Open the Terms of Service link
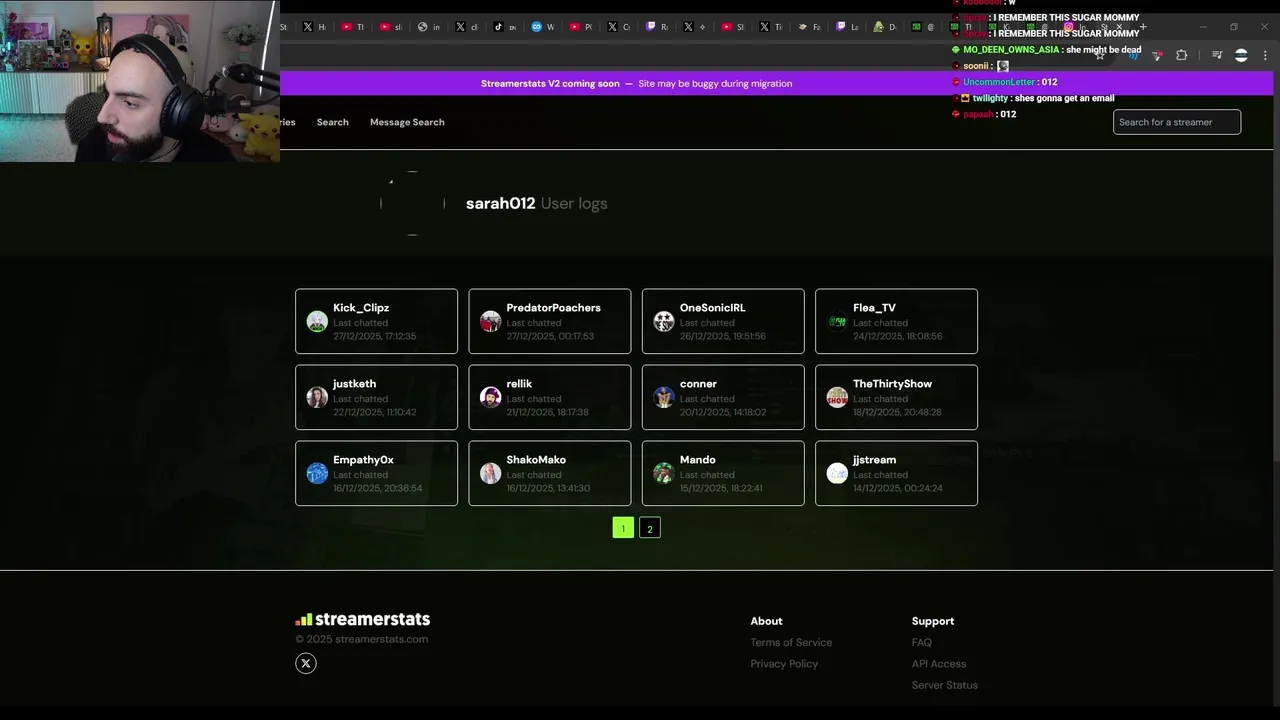 (791, 642)
